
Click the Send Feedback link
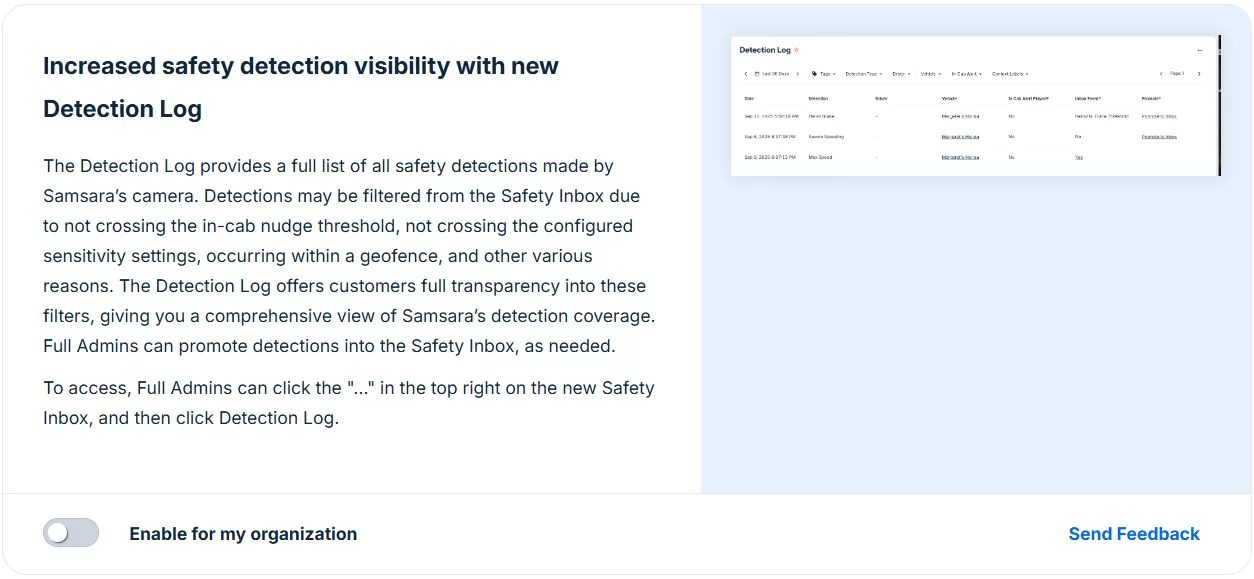[1133, 534]
